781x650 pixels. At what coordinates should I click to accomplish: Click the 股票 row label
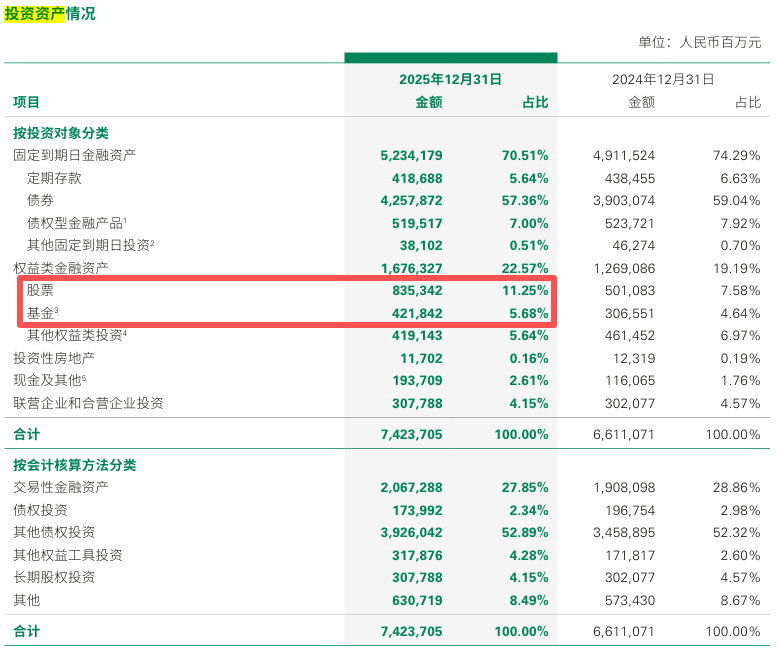41,290
